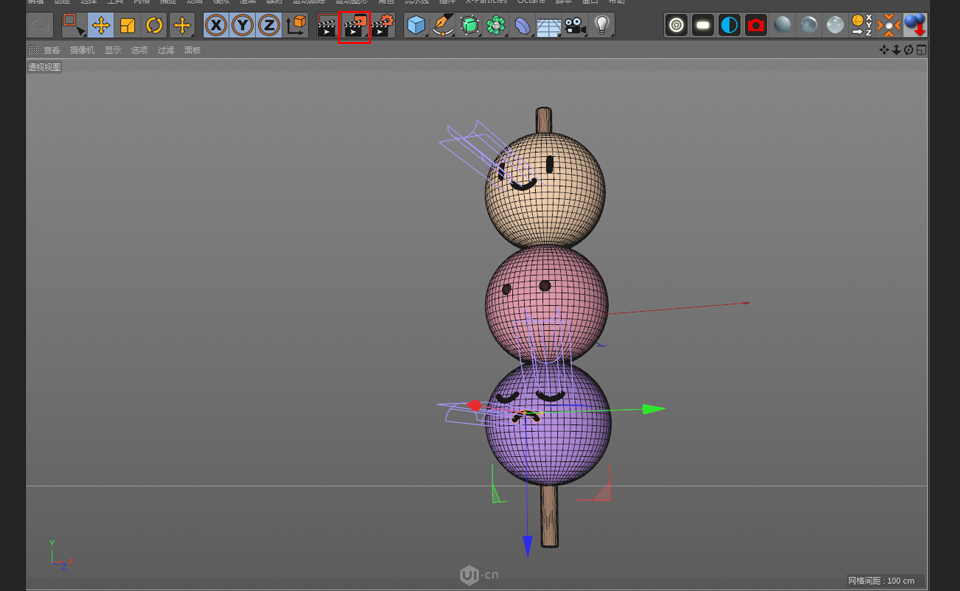The width and height of the screenshot is (960, 591).
Task: Open the 窗口 menu
Action: [x=595, y=3]
